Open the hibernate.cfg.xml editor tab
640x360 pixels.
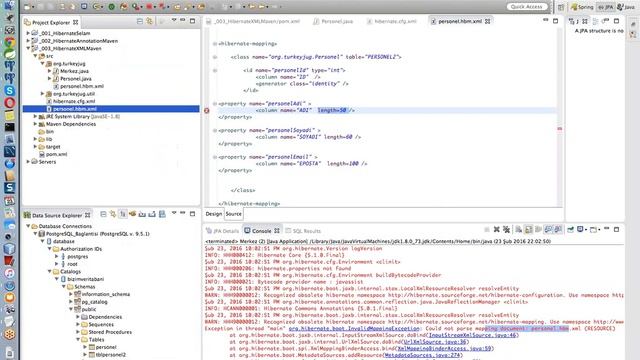[x=392, y=21]
